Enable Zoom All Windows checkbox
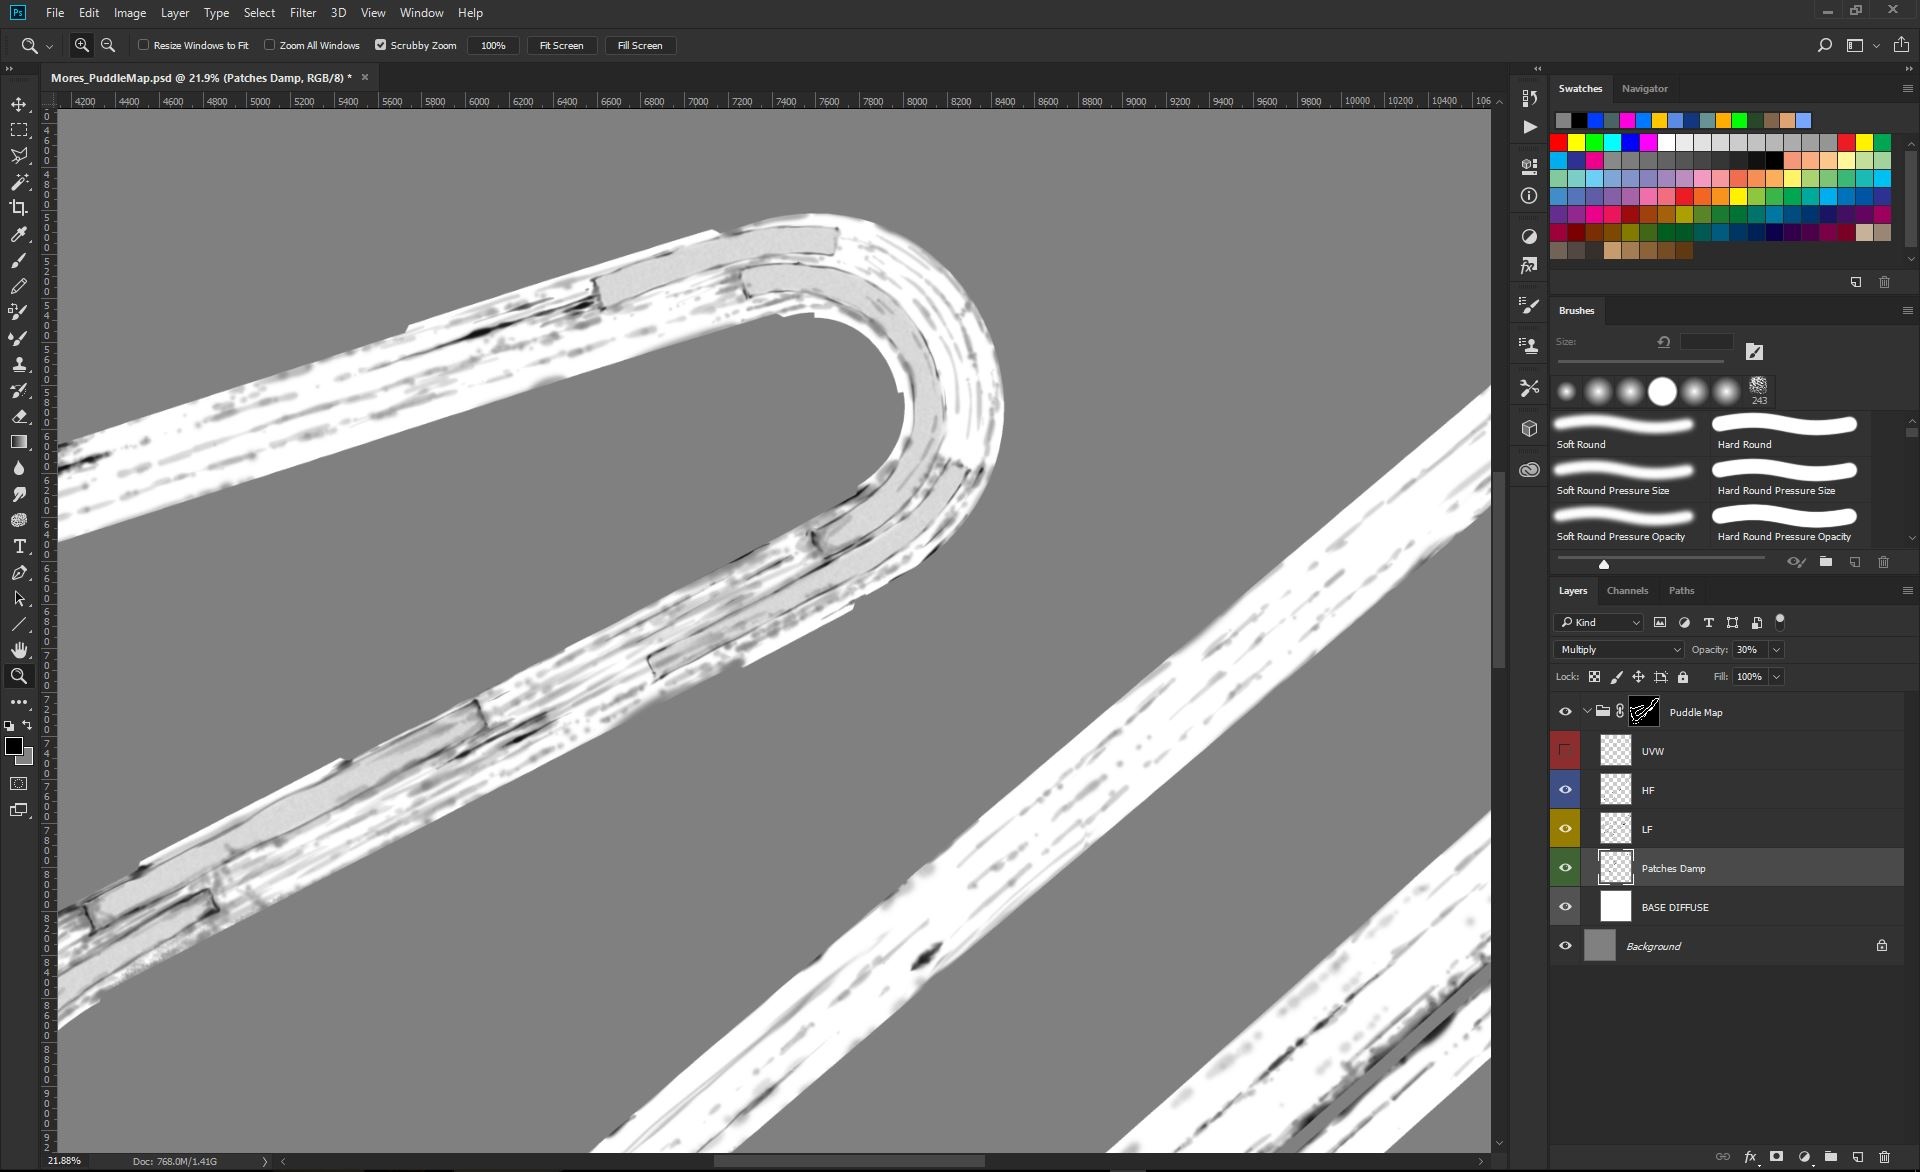This screenshot has width=1920, height=1172. [270, 45]
